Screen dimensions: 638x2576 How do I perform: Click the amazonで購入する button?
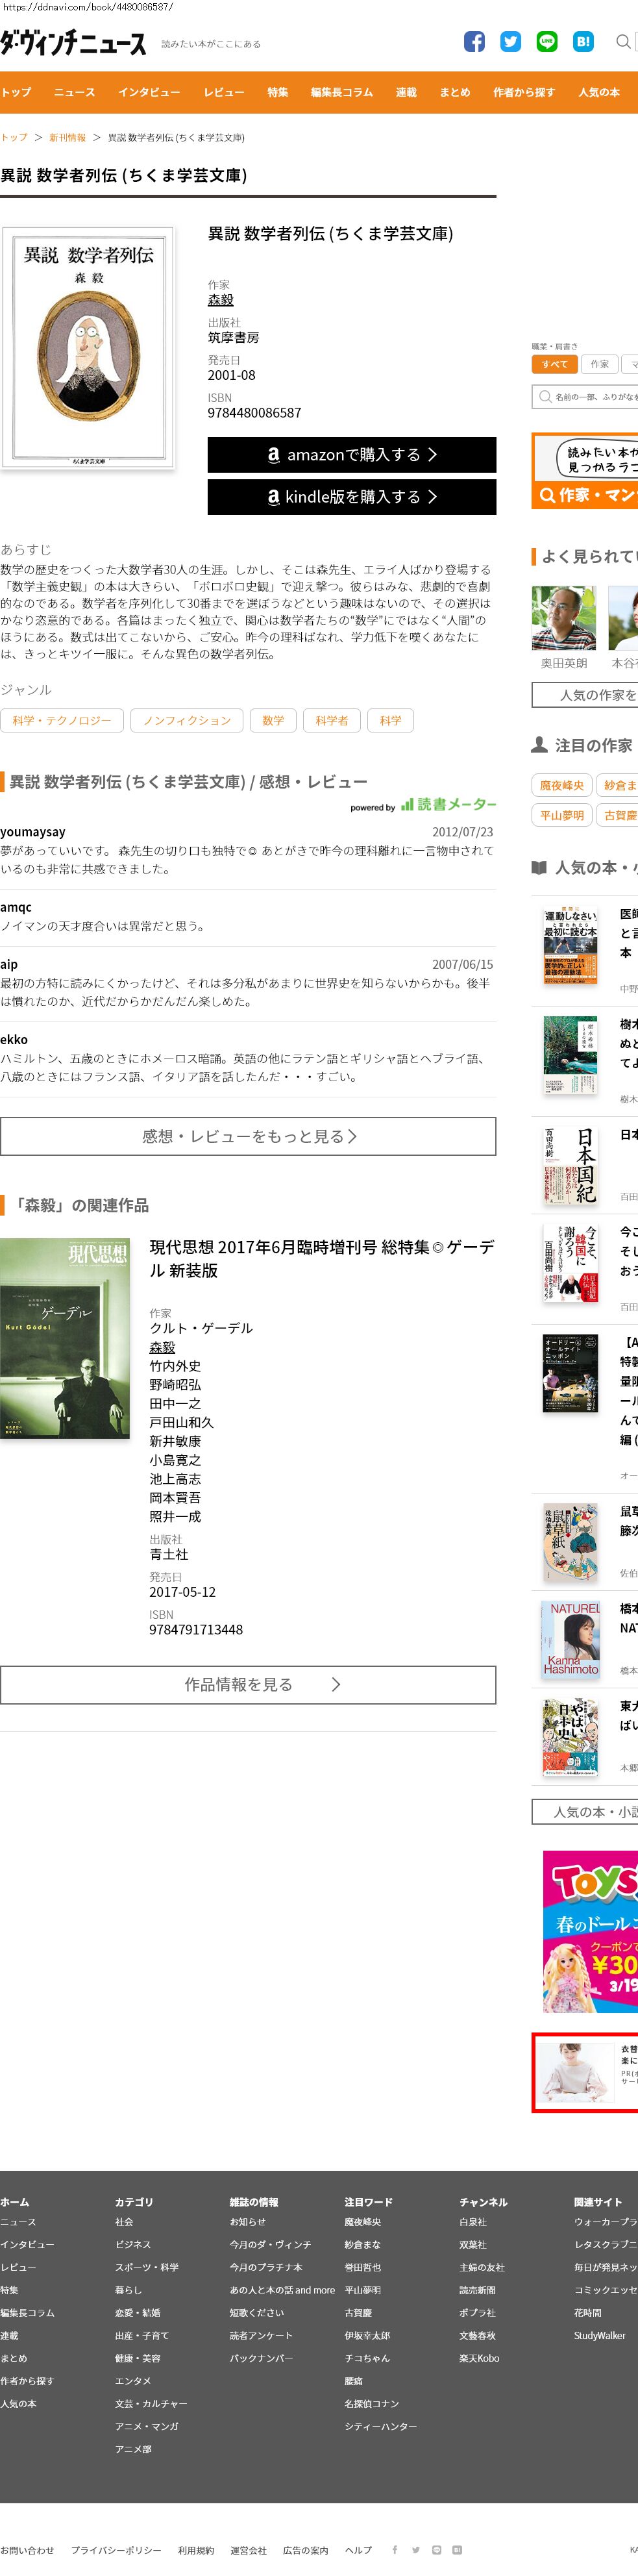coord(351,454)
